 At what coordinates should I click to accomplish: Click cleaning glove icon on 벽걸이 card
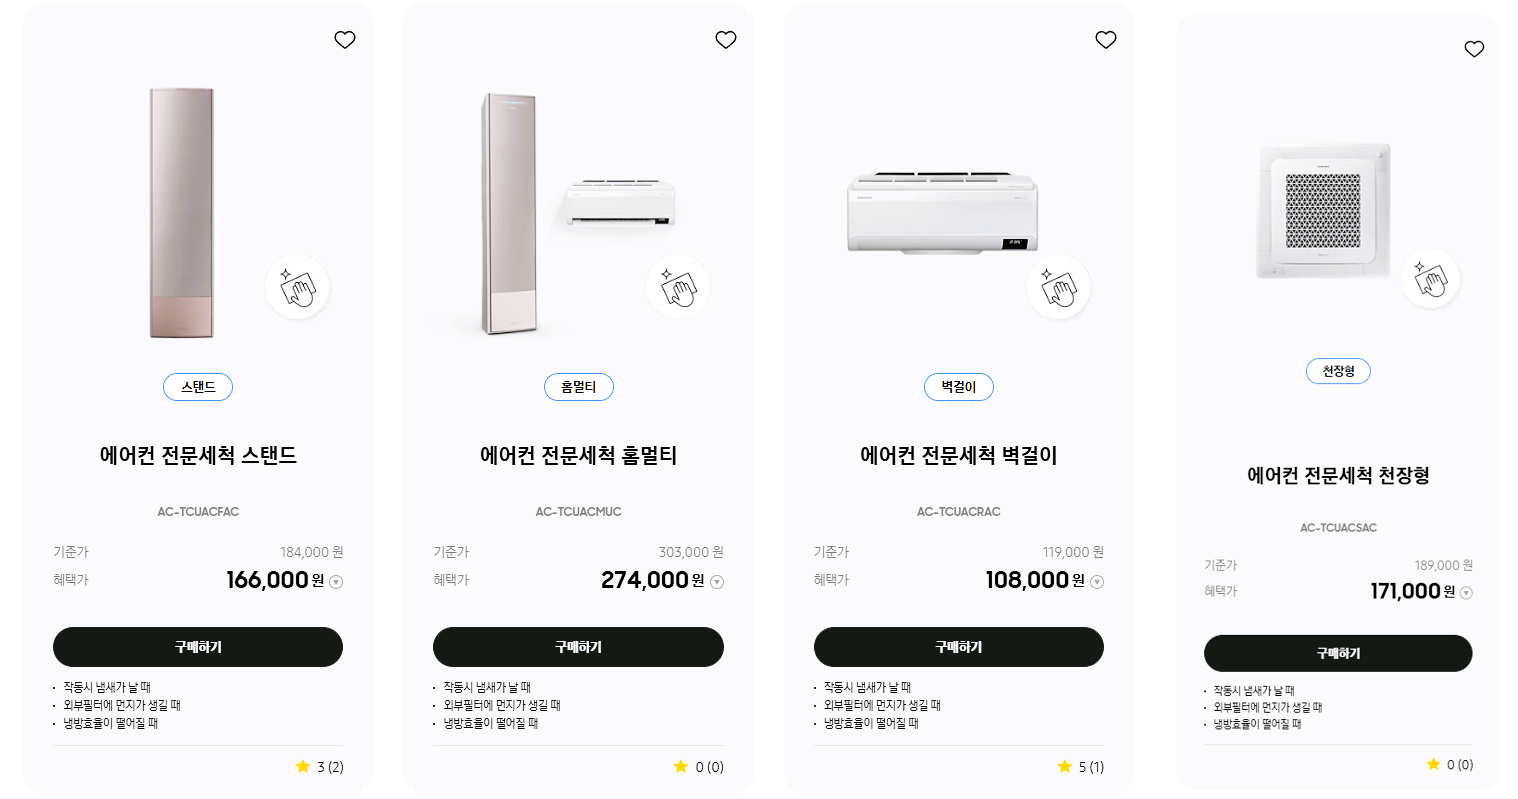(1058, 288)
